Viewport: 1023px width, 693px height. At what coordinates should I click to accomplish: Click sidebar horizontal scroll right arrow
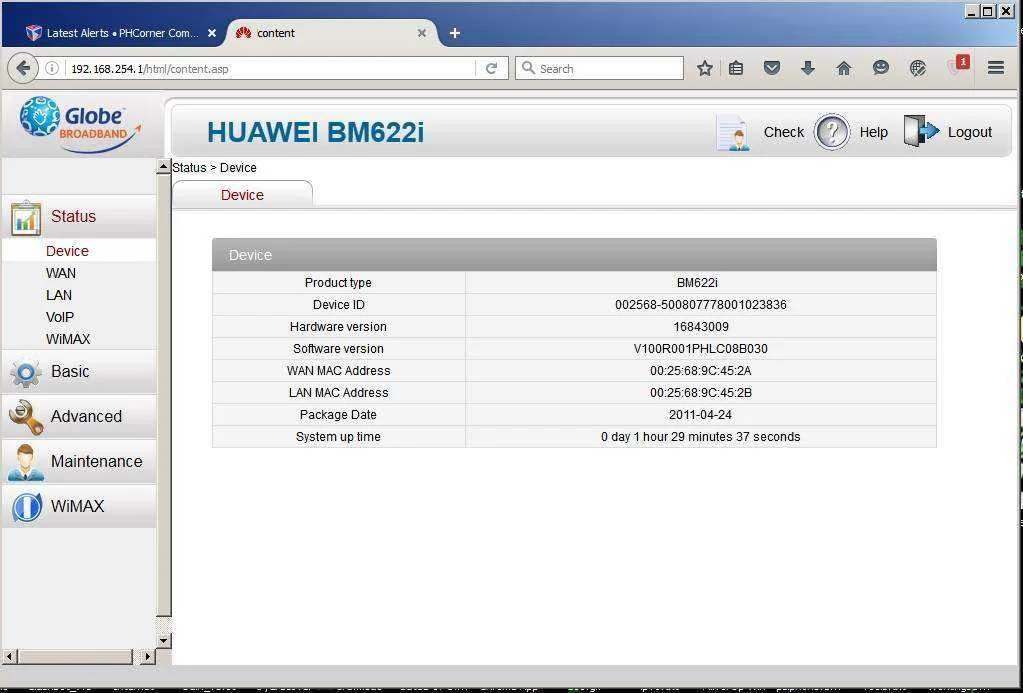click(x=147, y=656)
